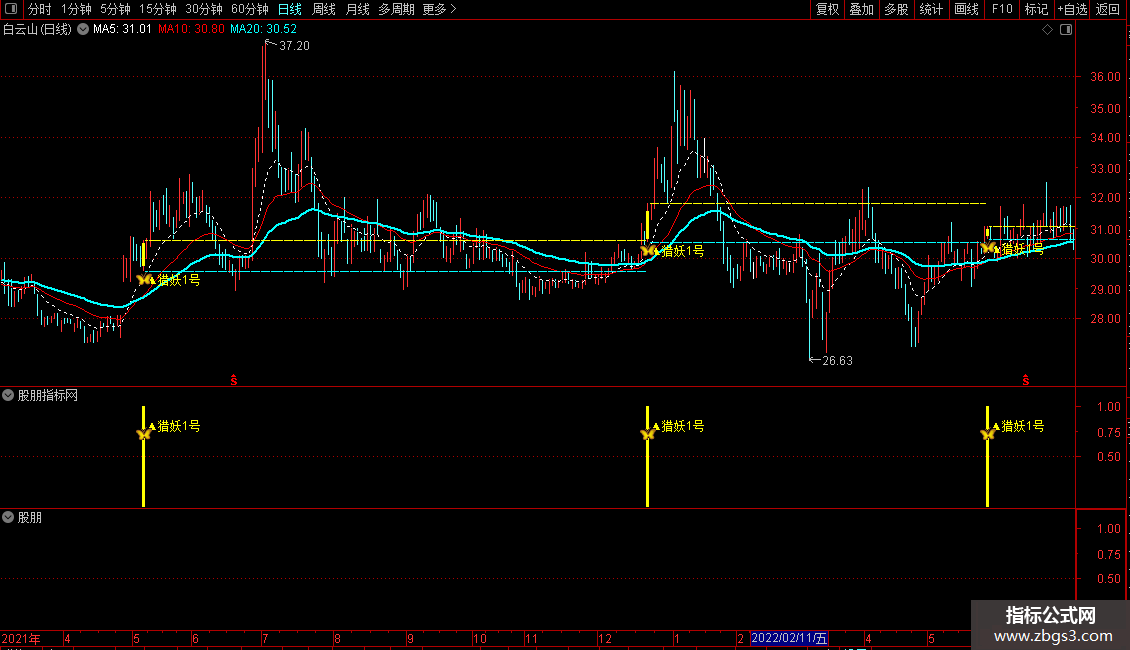Click the butterfly signal icon near the June 2022 candles
The image size is (1130, 650).
(x=989, y=249)
